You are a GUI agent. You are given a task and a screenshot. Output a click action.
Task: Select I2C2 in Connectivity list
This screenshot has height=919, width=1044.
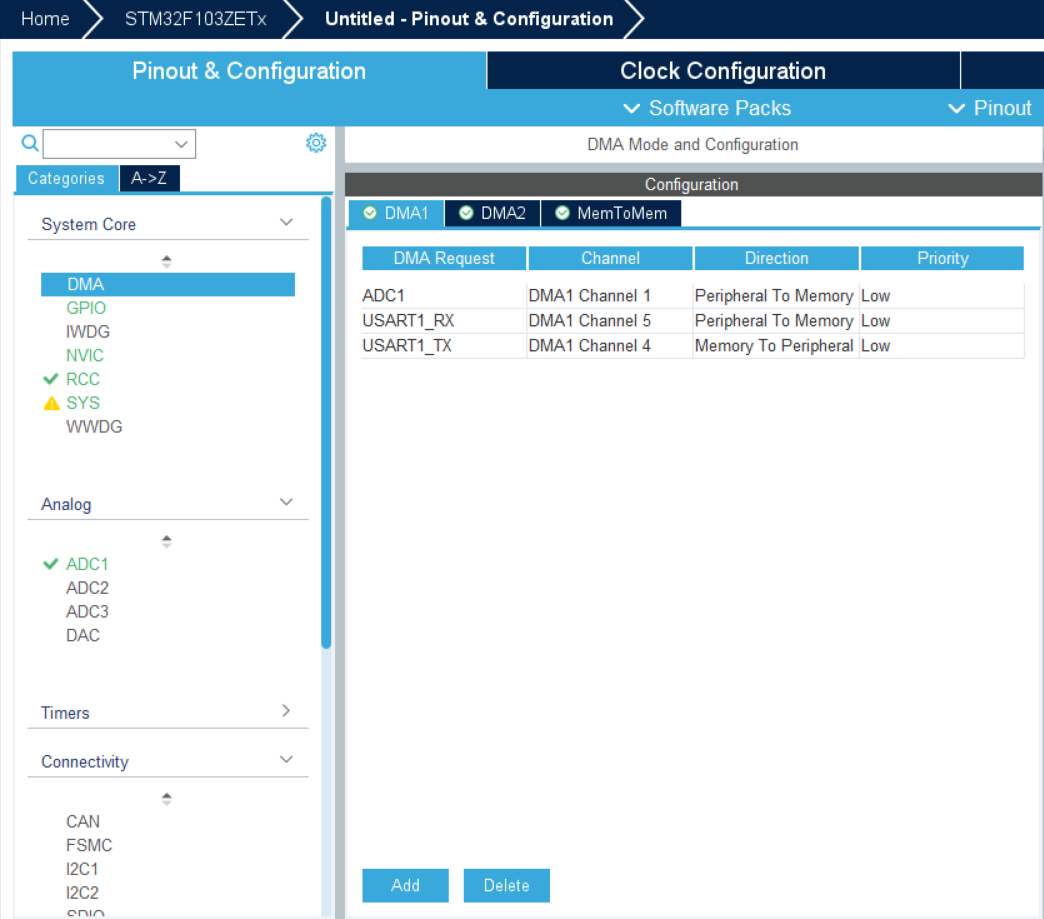click(x=82, y=893)
